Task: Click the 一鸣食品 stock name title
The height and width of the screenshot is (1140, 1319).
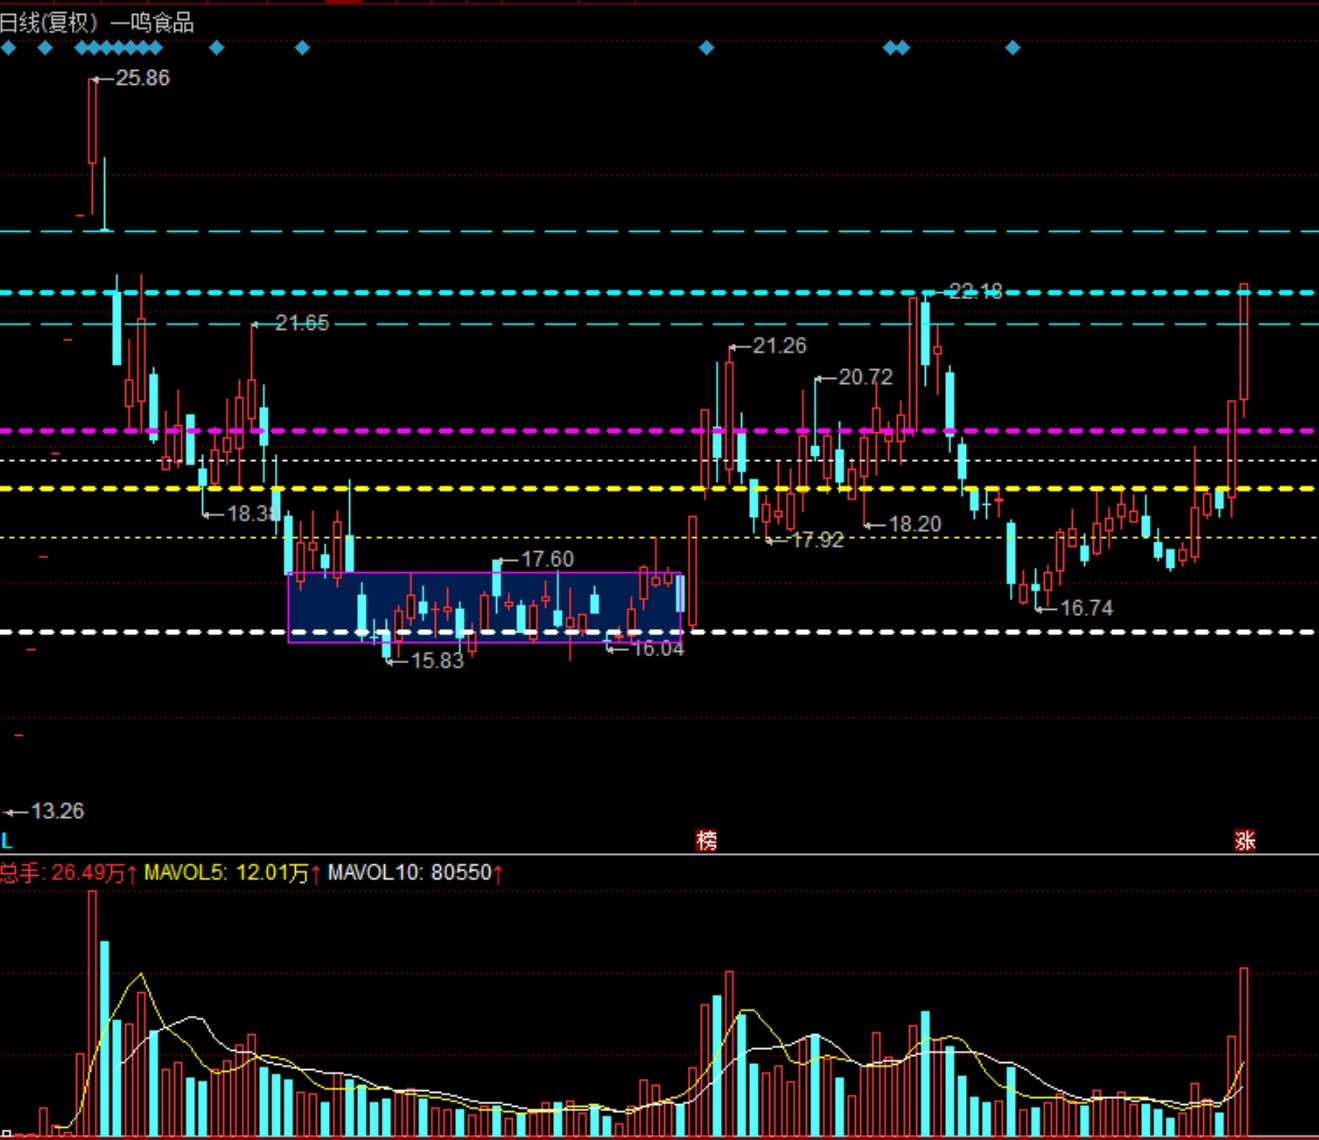Action: pyautogui.click(x=153, y=23)
